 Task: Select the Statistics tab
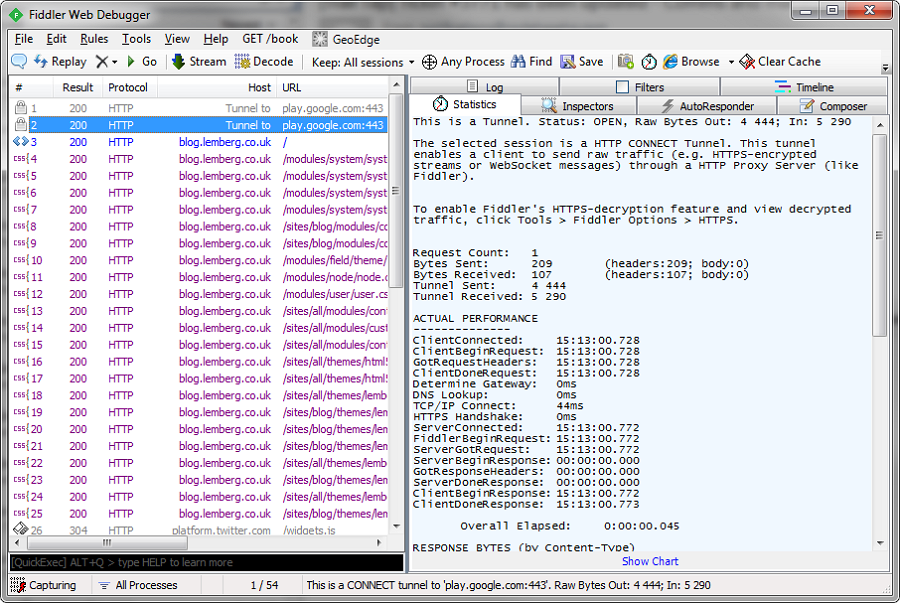coord(464,104)
